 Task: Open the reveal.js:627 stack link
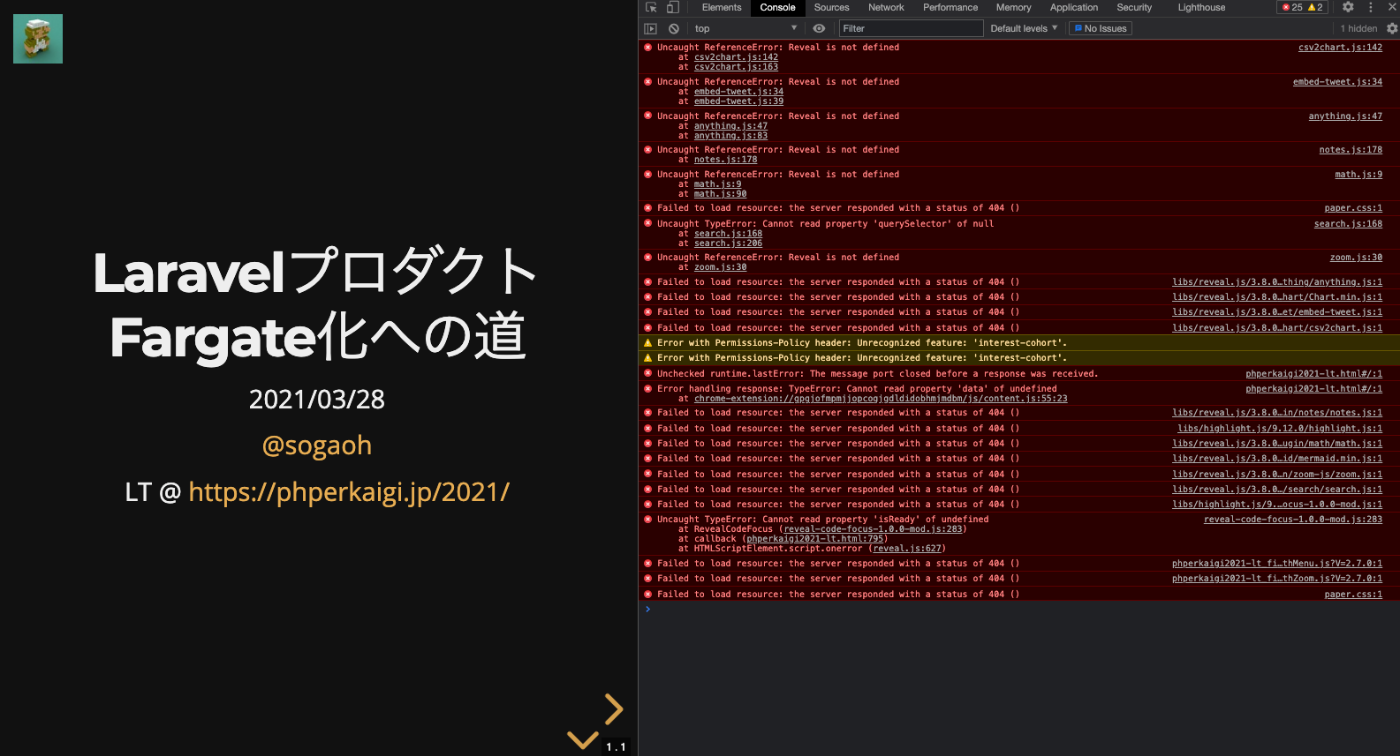pyautogui.click(x=906, y=549)
